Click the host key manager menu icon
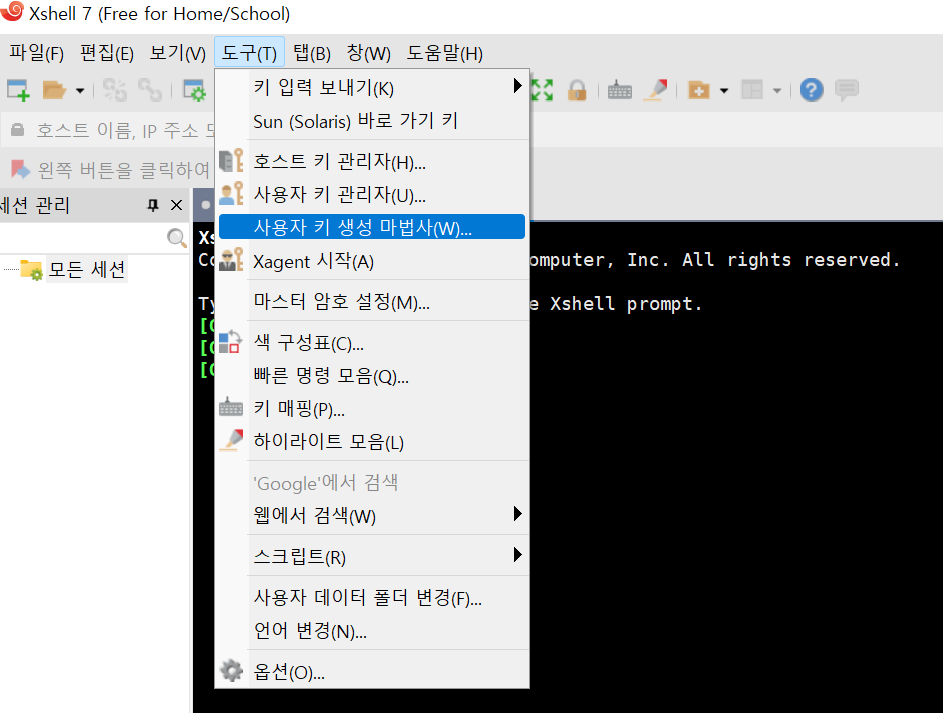The image size is (943, 713). pyautogui.click(x=231, y=161)
